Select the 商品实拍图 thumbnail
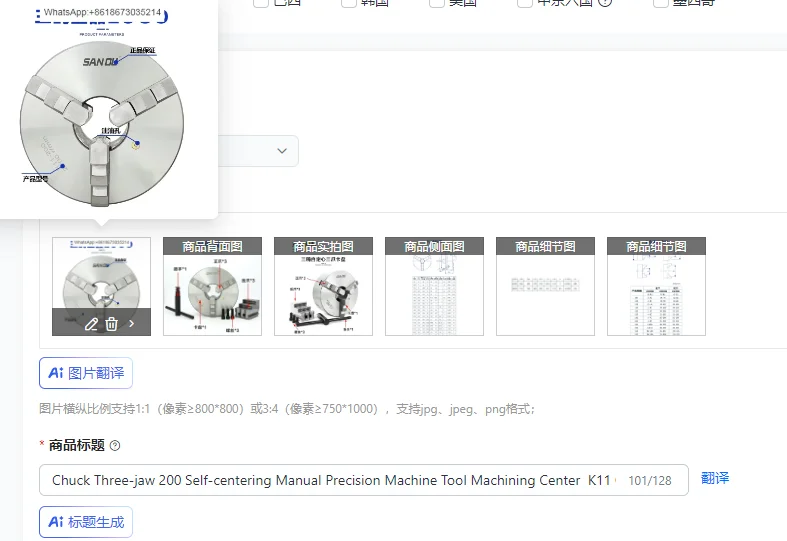 [323, 287]
